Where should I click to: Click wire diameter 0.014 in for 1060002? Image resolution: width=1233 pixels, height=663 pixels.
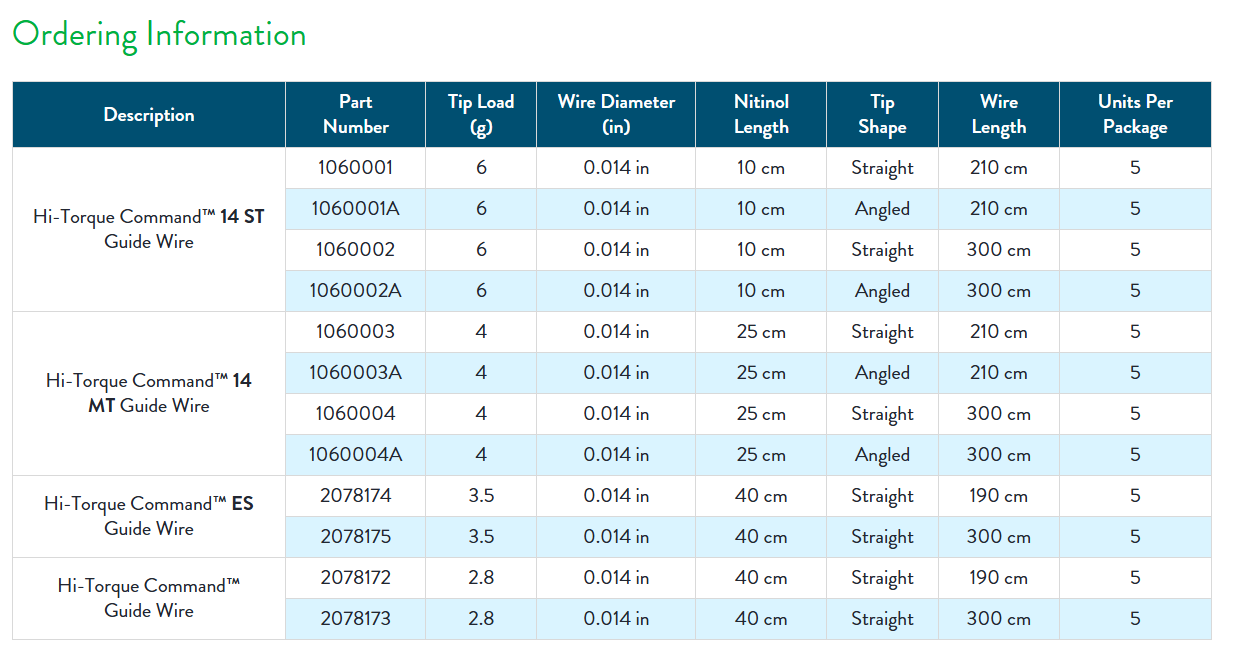coord(616,250)
